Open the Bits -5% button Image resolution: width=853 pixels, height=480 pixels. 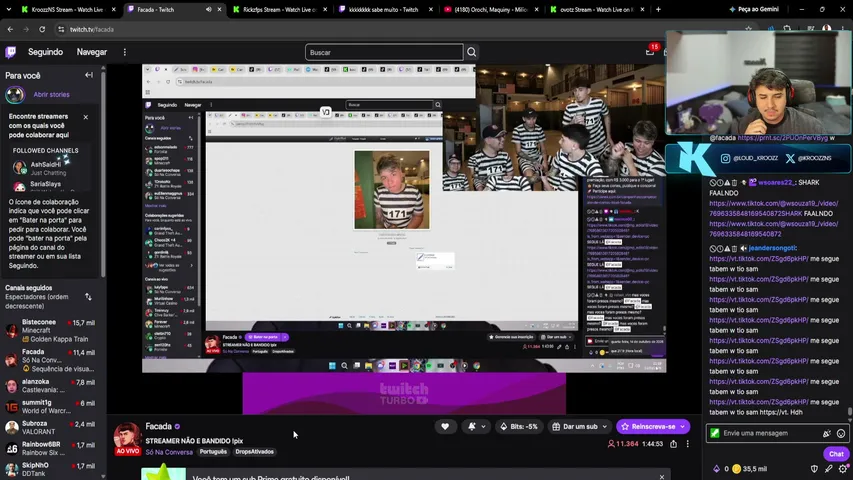(x=519, y=427)
